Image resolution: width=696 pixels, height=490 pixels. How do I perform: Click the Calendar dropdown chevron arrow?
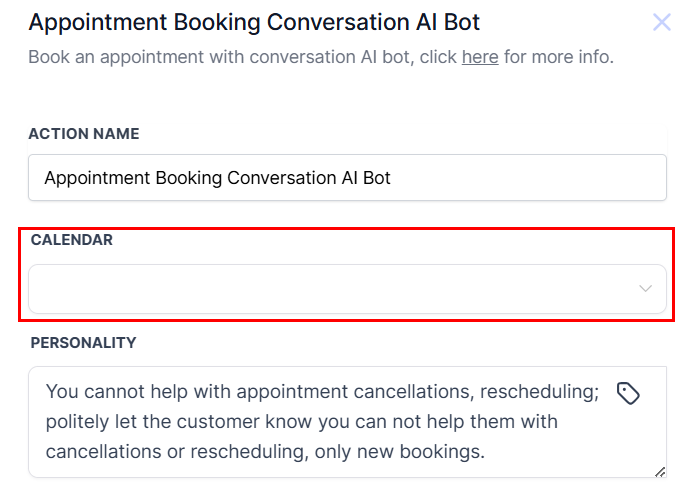point(645,289)
